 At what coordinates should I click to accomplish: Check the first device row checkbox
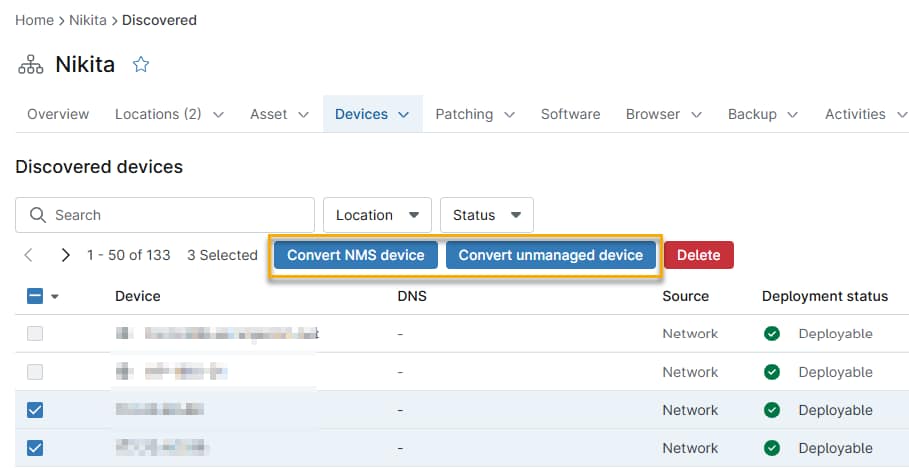click(x=35, y=334)
